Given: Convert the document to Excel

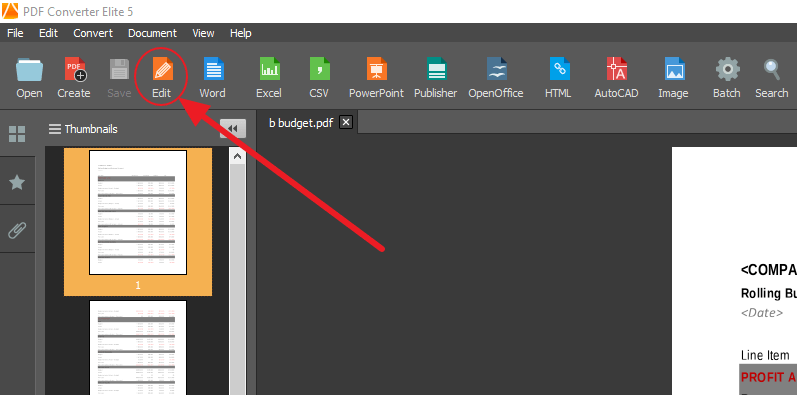Looking at the screenshot, I should tap(269, 70).
